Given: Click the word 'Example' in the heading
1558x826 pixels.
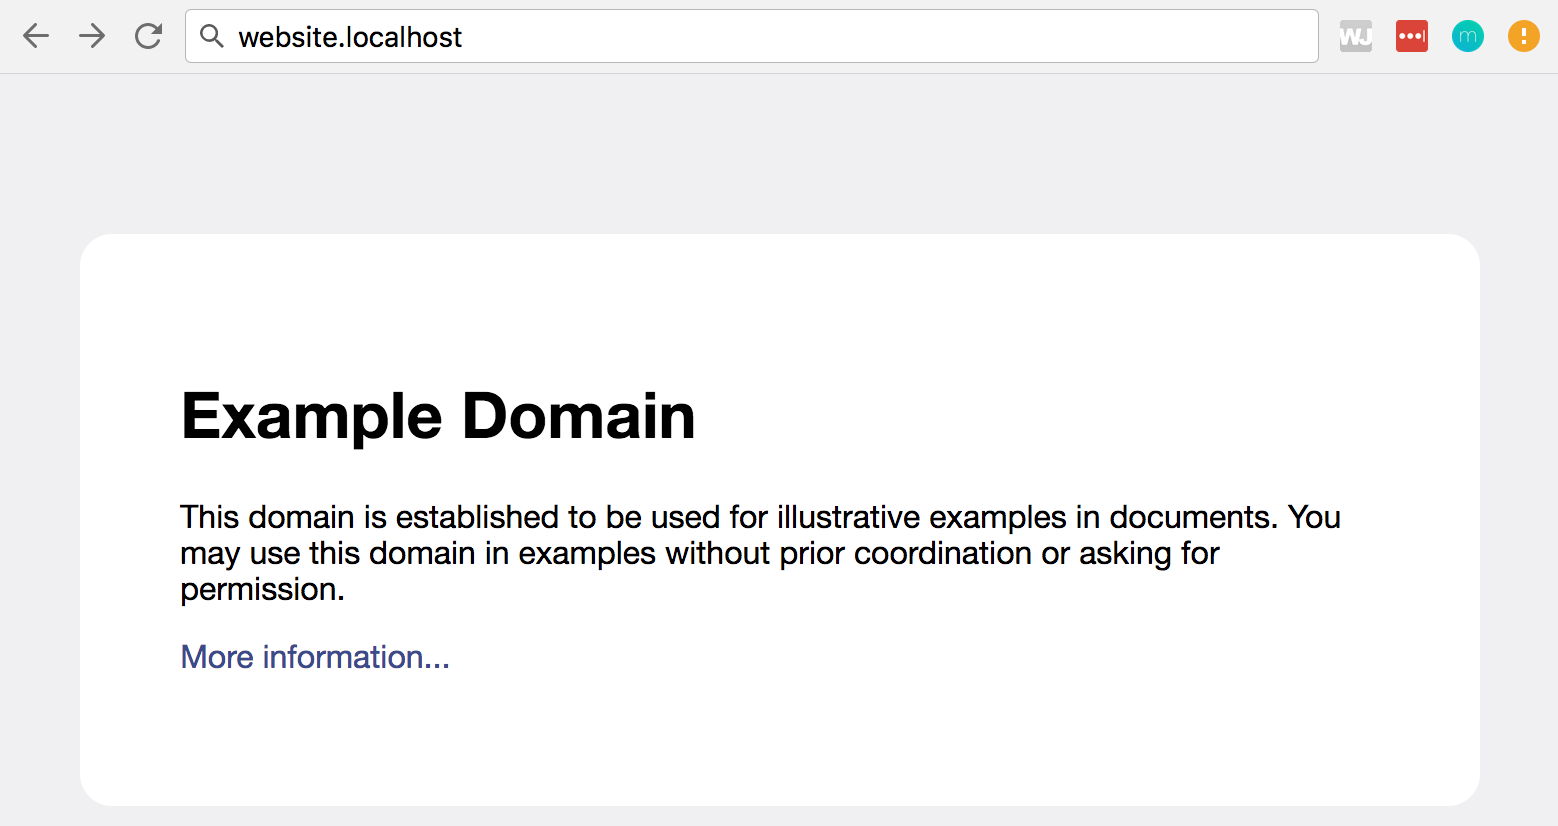Looking at the screenshot, I should (x=311, y=416).
